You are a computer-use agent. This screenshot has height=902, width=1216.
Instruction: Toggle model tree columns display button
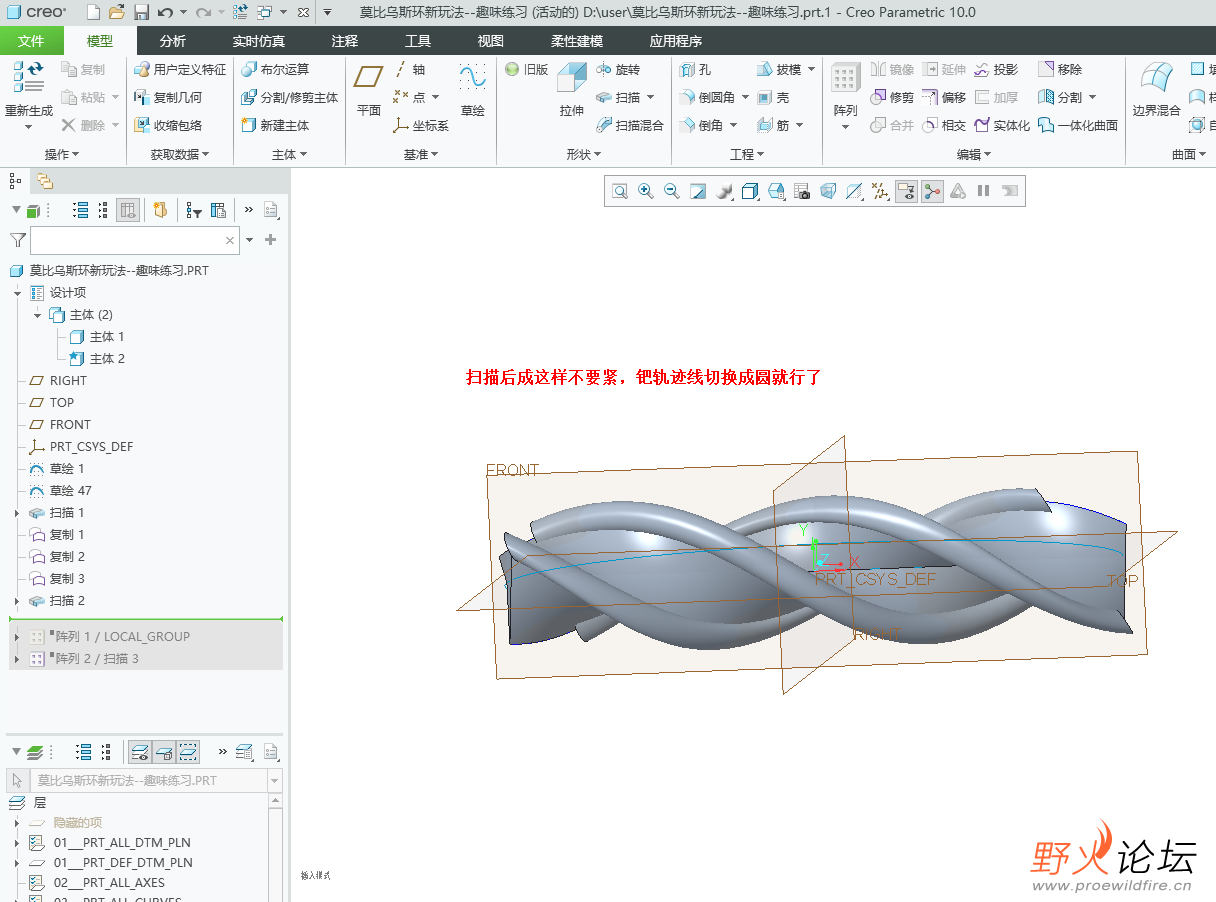click(128, 210)
